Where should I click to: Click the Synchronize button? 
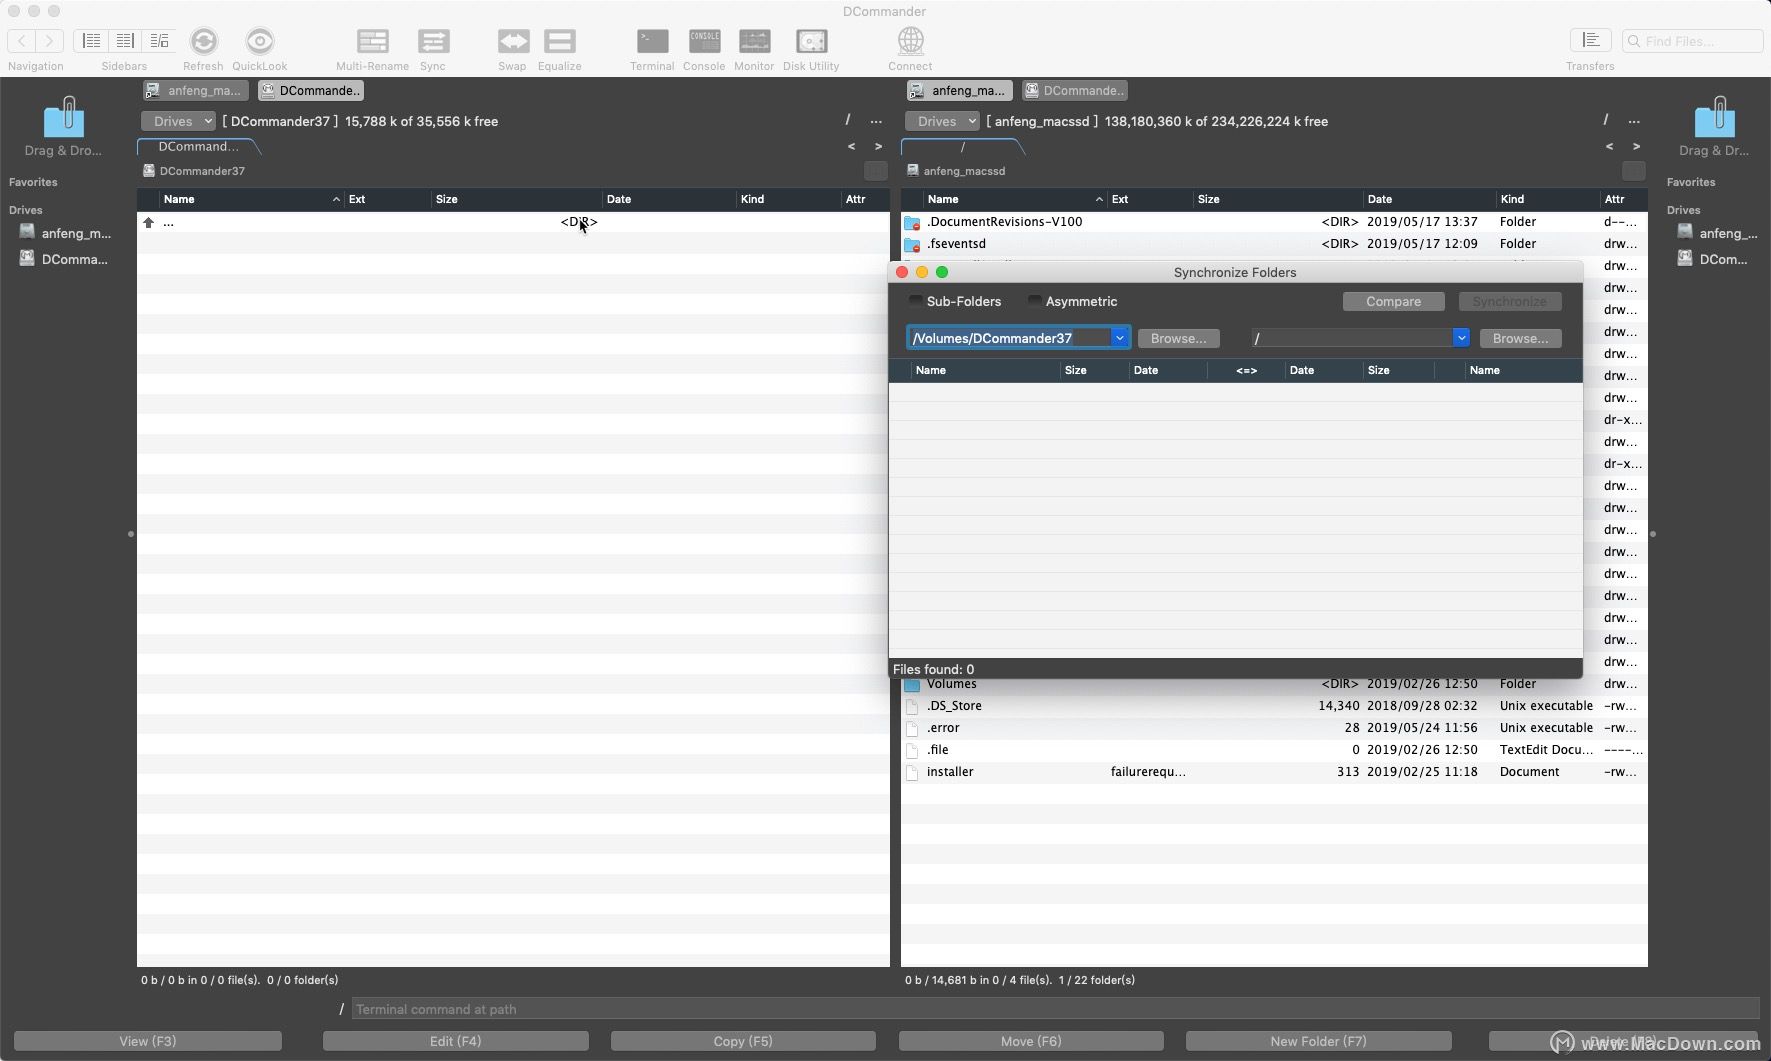[1509, 301]
